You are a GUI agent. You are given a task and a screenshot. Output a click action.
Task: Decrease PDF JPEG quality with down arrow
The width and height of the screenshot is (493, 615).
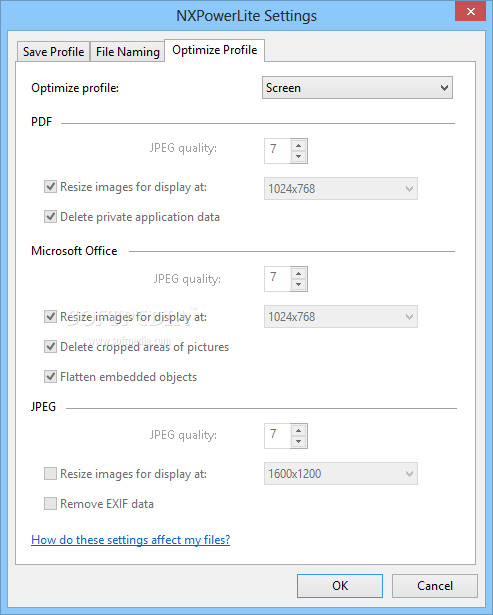coord(299,156)
